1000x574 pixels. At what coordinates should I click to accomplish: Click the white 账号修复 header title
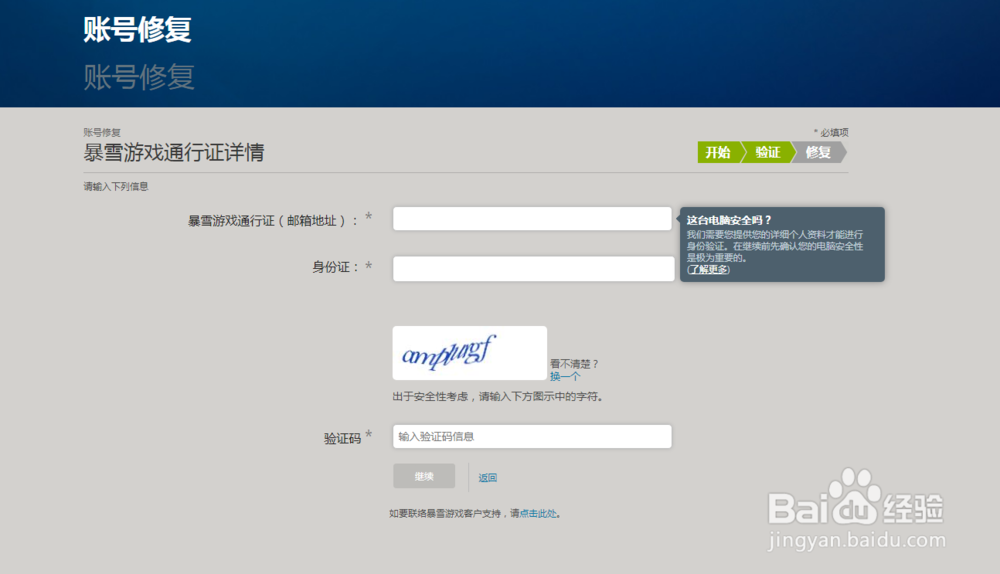(137, 29)
